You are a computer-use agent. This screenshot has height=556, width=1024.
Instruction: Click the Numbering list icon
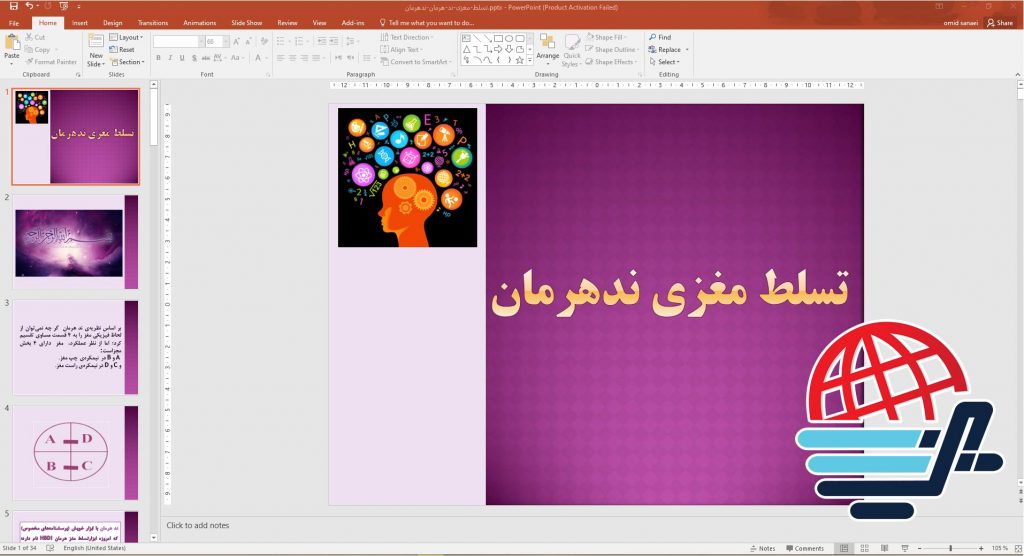pyautogui.click(x=299, y=41)
